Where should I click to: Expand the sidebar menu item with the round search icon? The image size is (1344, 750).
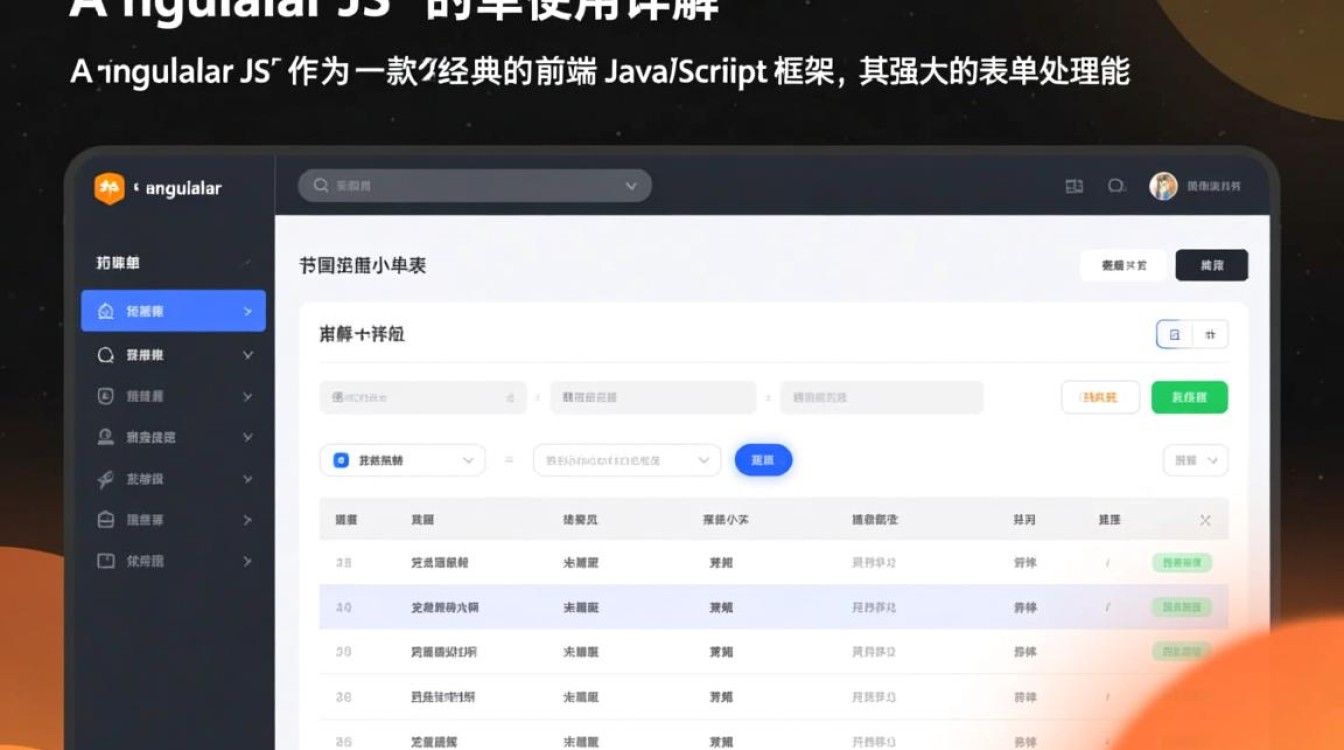coord(173,355)
